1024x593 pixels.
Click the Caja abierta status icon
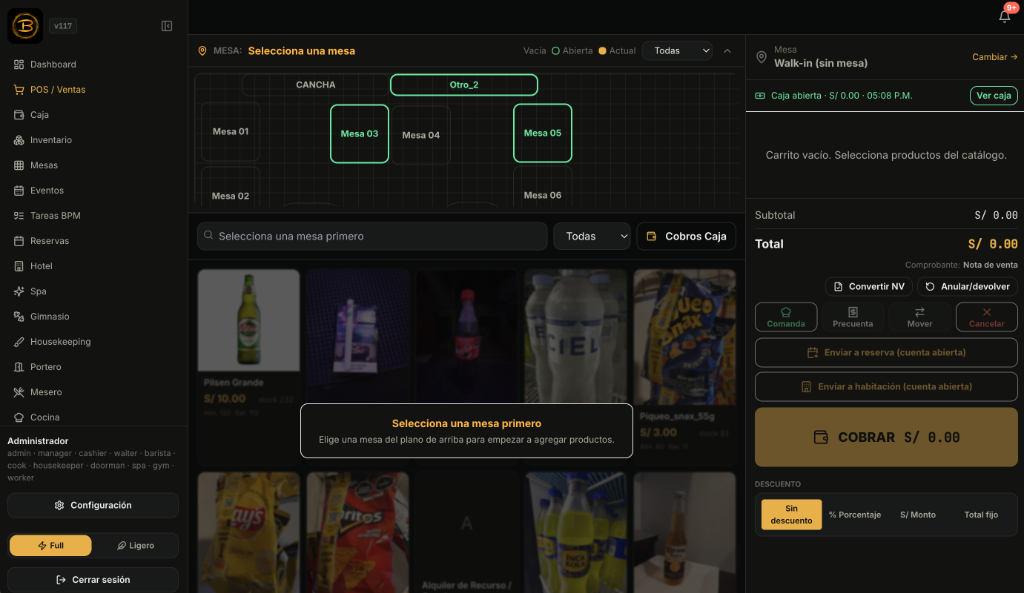pos(760,96)
